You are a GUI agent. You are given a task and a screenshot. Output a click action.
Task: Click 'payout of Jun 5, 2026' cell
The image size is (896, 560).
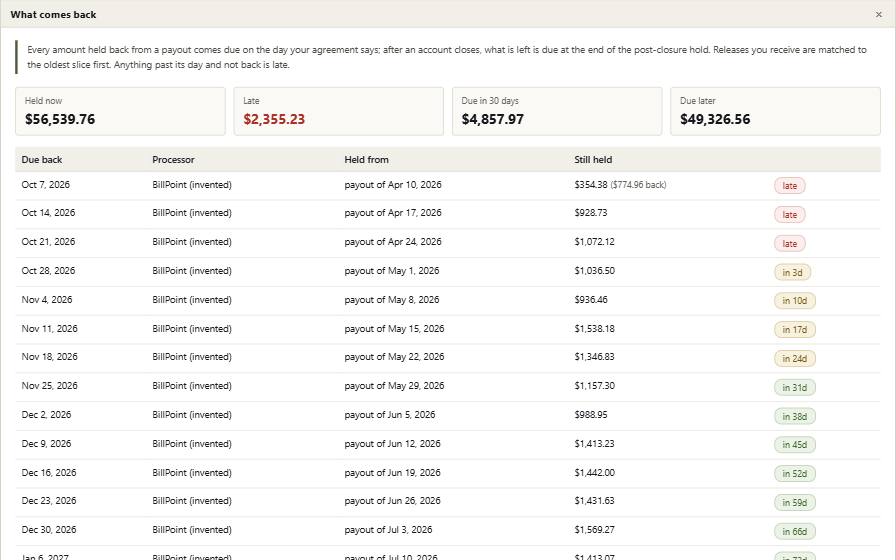point(390,415)
